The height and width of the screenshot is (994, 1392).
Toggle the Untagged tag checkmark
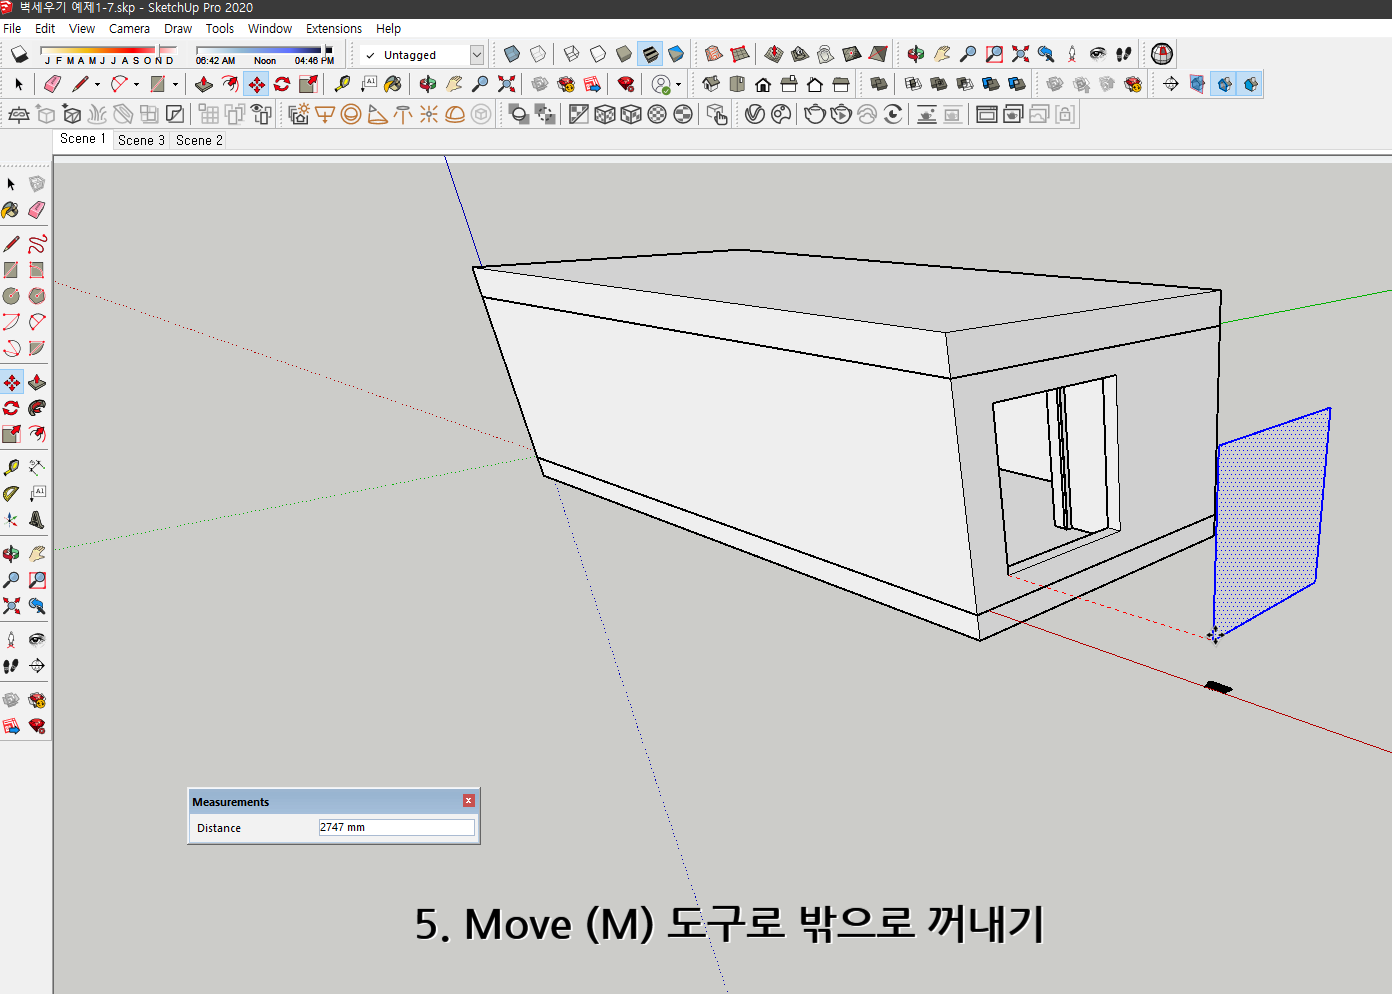(370, 55)
